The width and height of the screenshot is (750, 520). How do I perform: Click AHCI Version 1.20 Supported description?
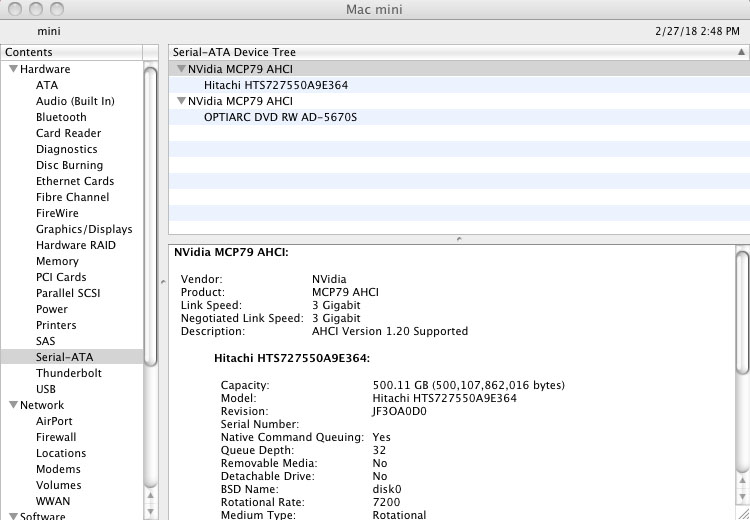(390, 331)
